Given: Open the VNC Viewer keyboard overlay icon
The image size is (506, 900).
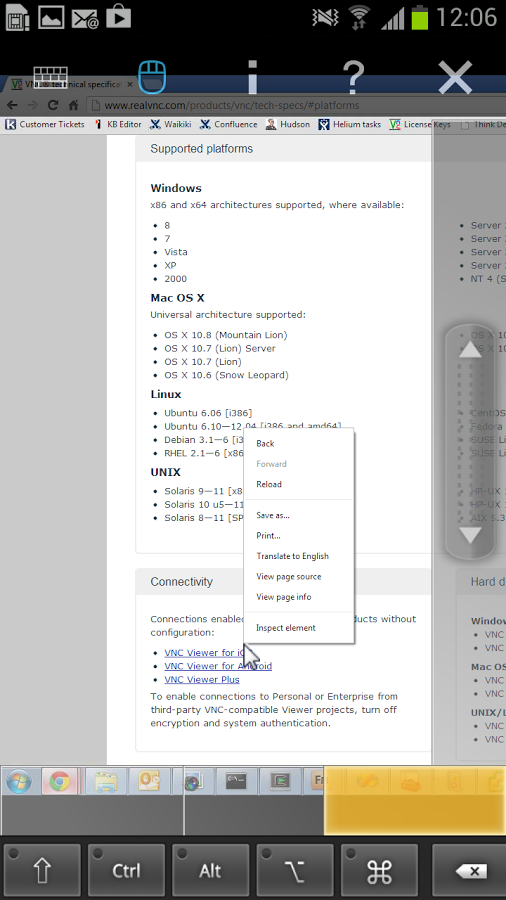Looking at the screenshot, I should pos(50,77).
